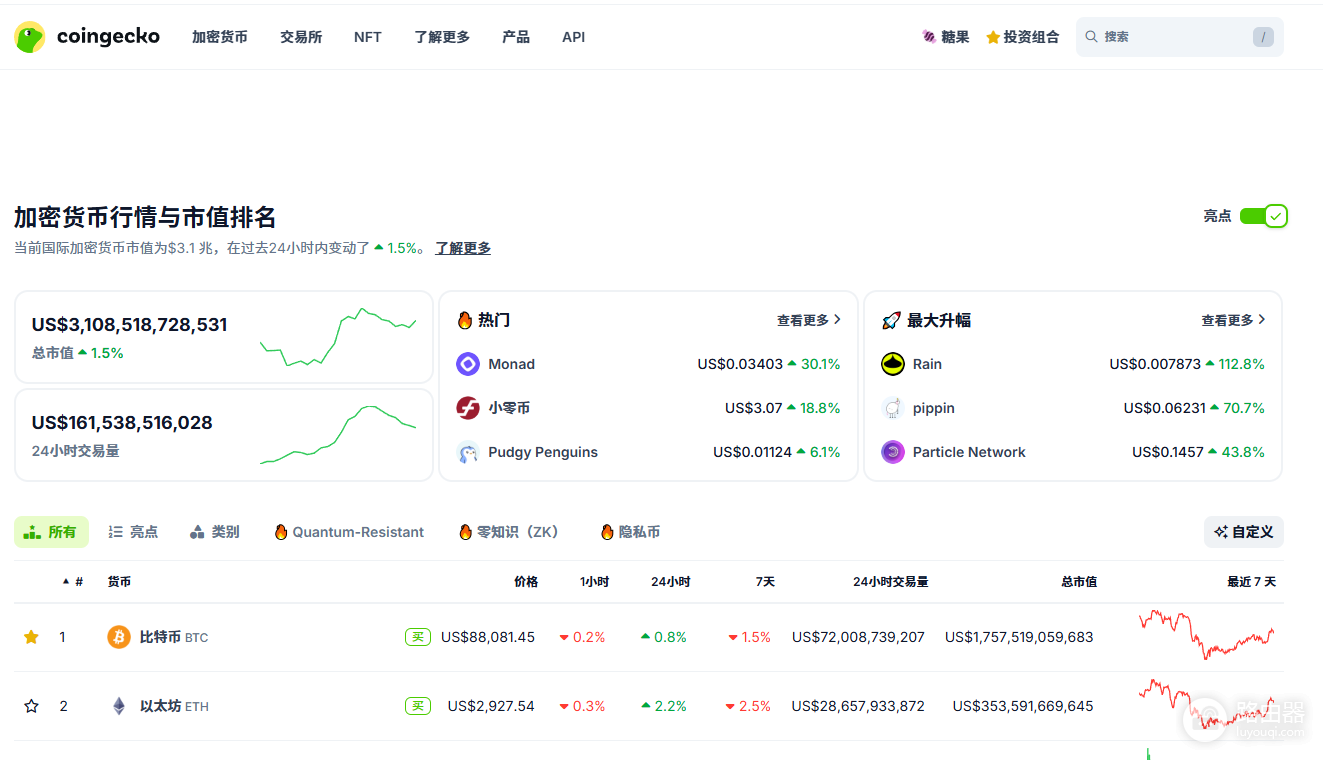
Task: Click the CoinGecko gecko logo
Action: click(30, 37)
